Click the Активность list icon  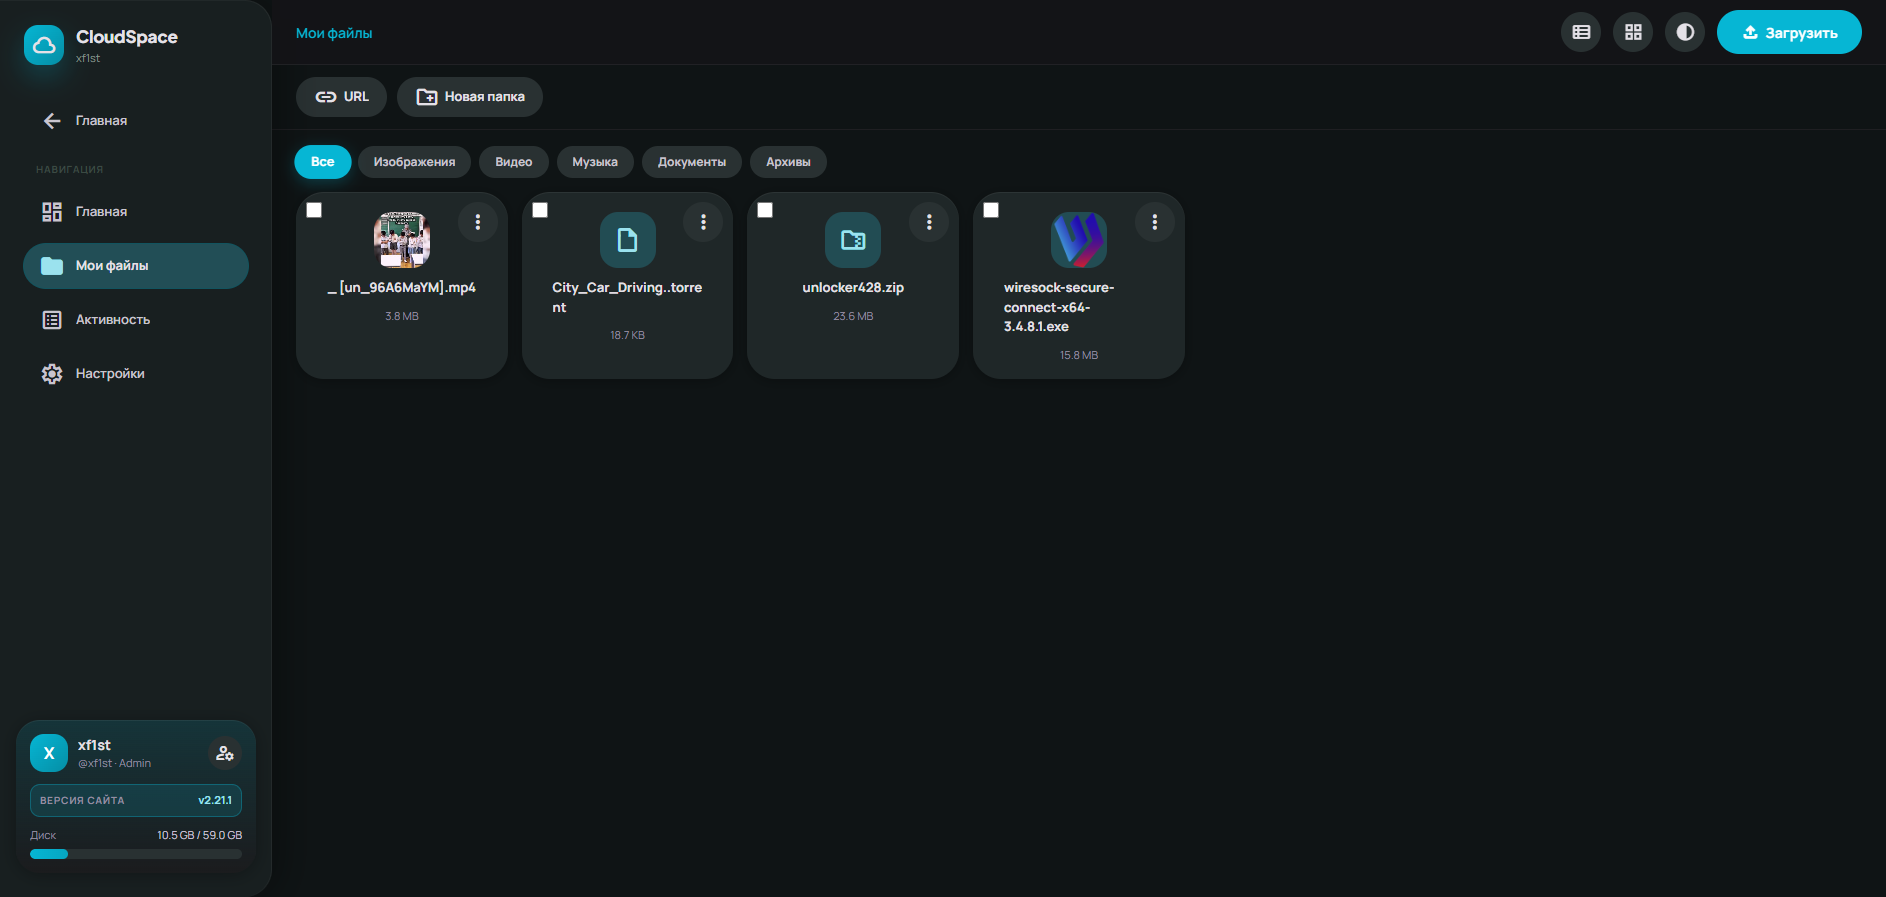tap(52, 320)
